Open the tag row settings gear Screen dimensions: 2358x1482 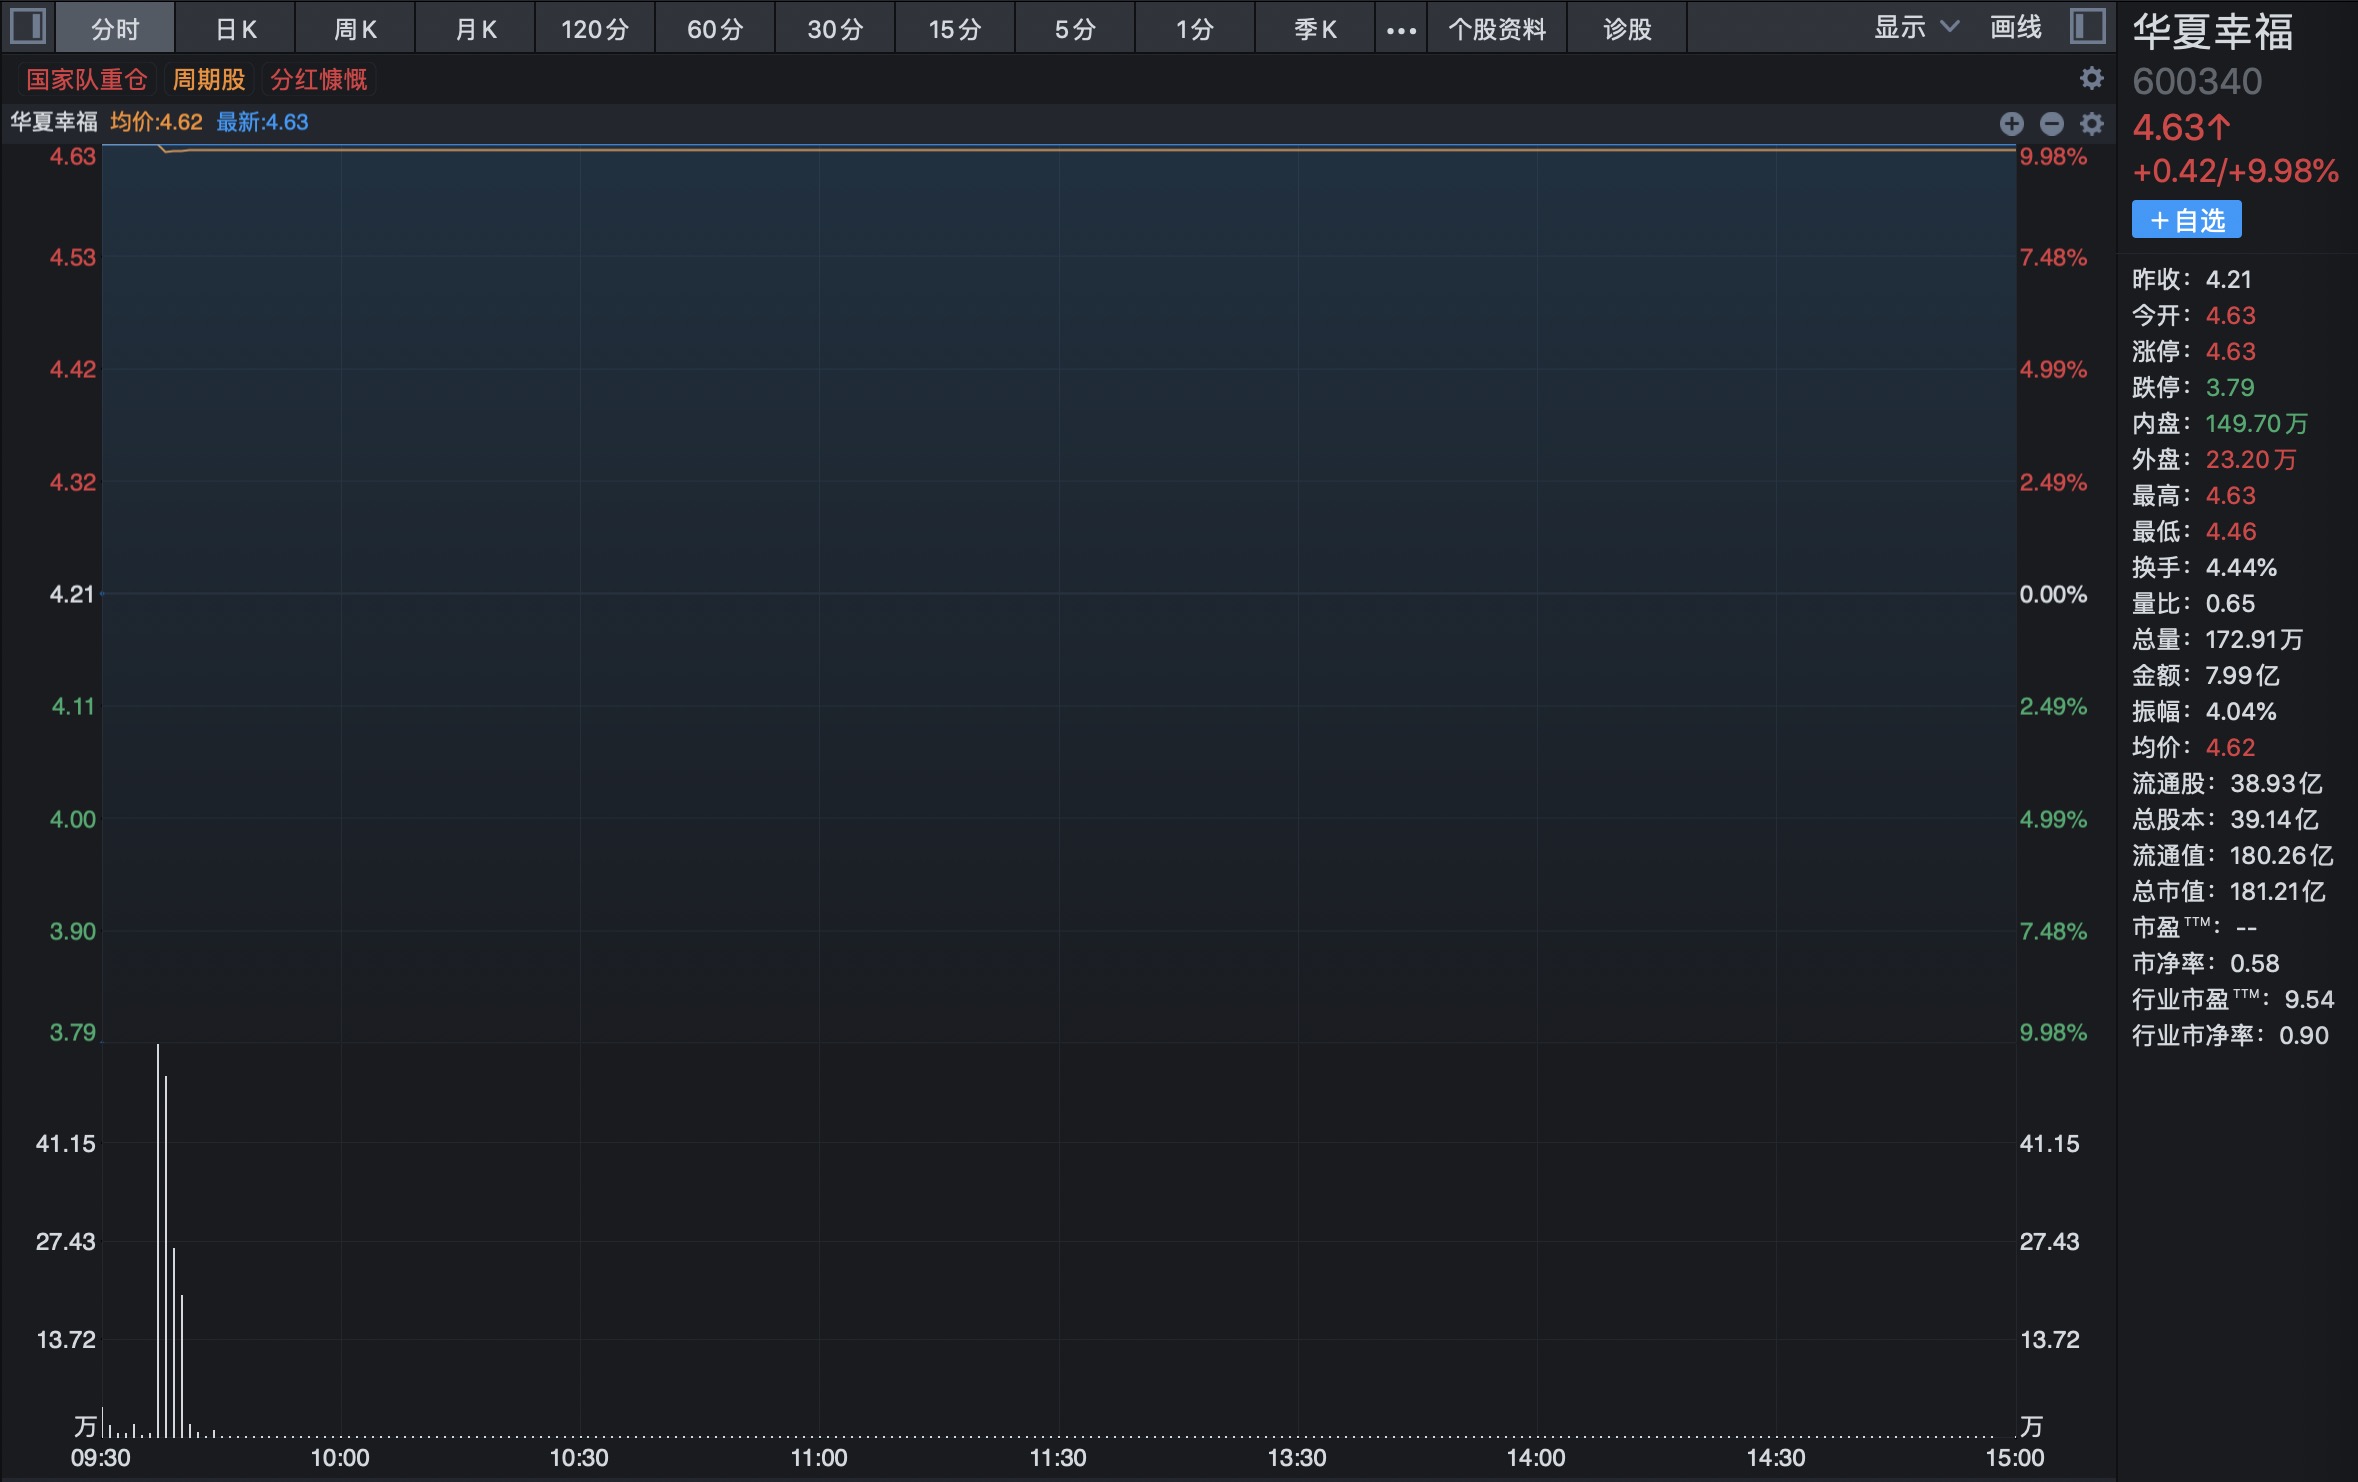pyautogui.click(x=2091, y=78)
